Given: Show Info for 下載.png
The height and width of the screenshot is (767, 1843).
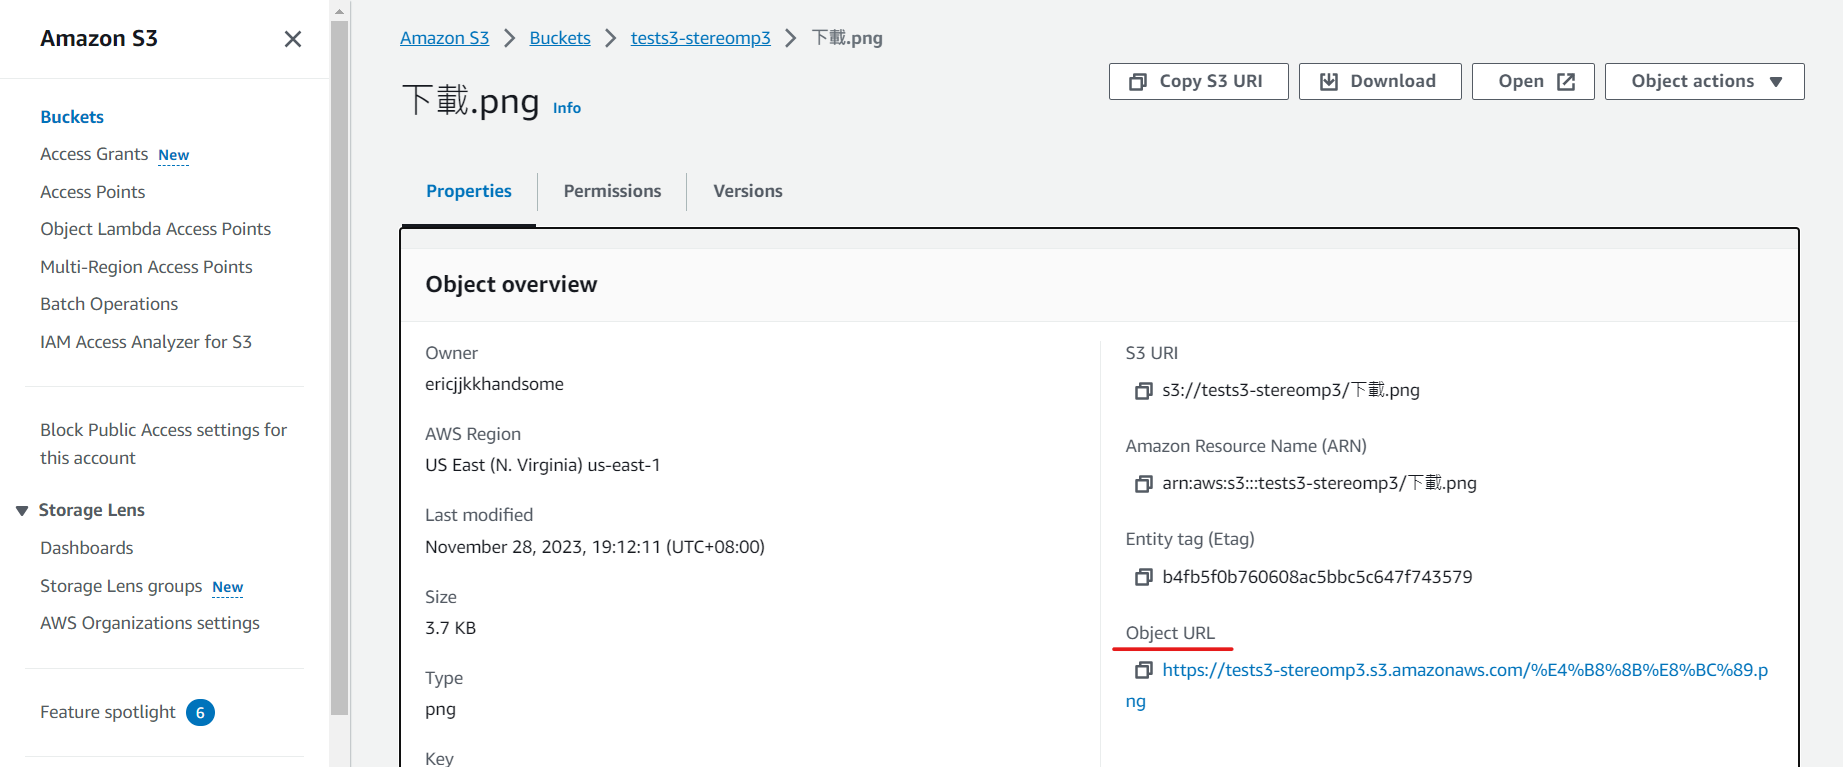Looking at the screenshot, I should pyautogui.click(x=567, y=108).
